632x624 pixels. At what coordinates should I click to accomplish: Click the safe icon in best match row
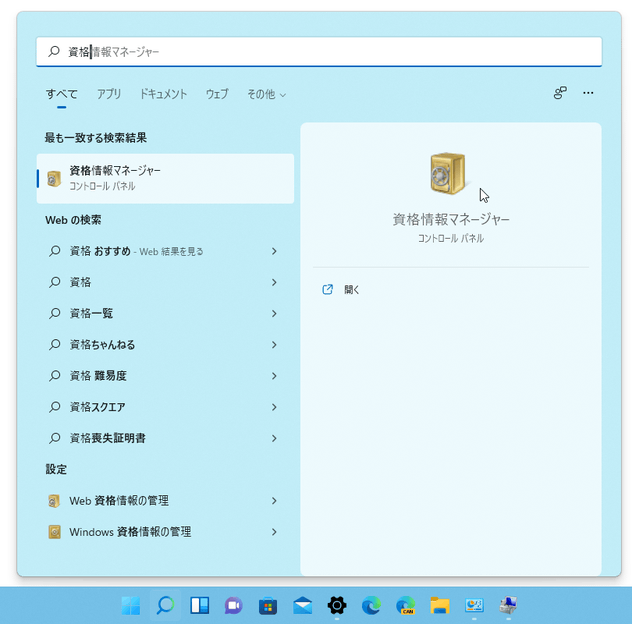click(54, 179)
